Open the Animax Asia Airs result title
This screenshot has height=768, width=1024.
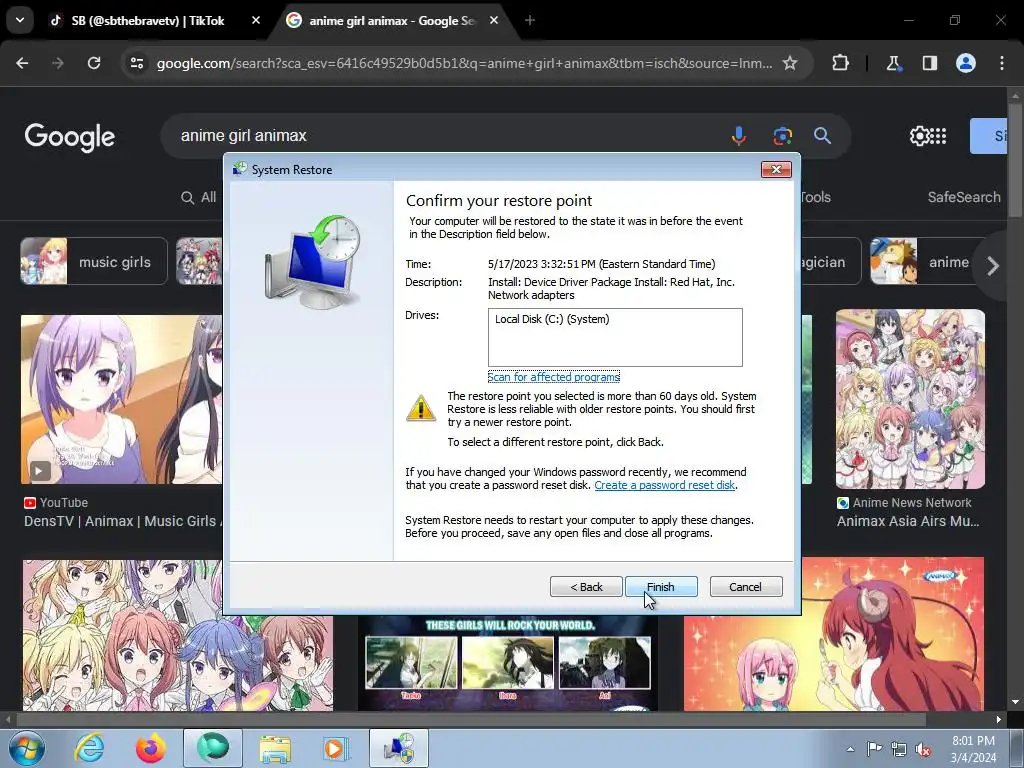point(908,521)
